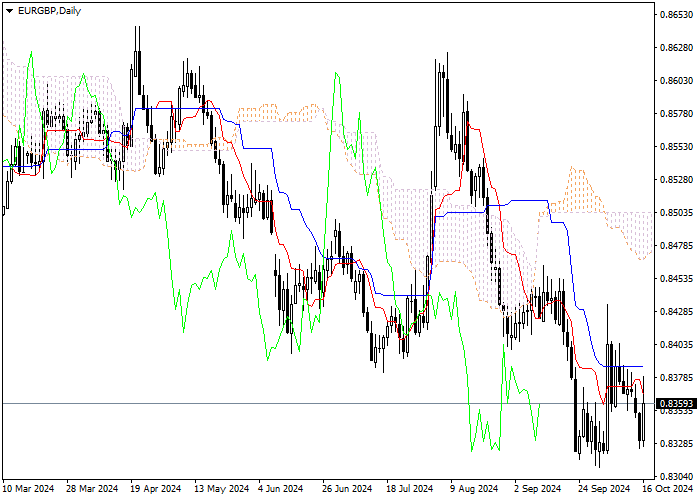
Task: Click the EURGBP,Daily chart title
Action: click(49, 11)
